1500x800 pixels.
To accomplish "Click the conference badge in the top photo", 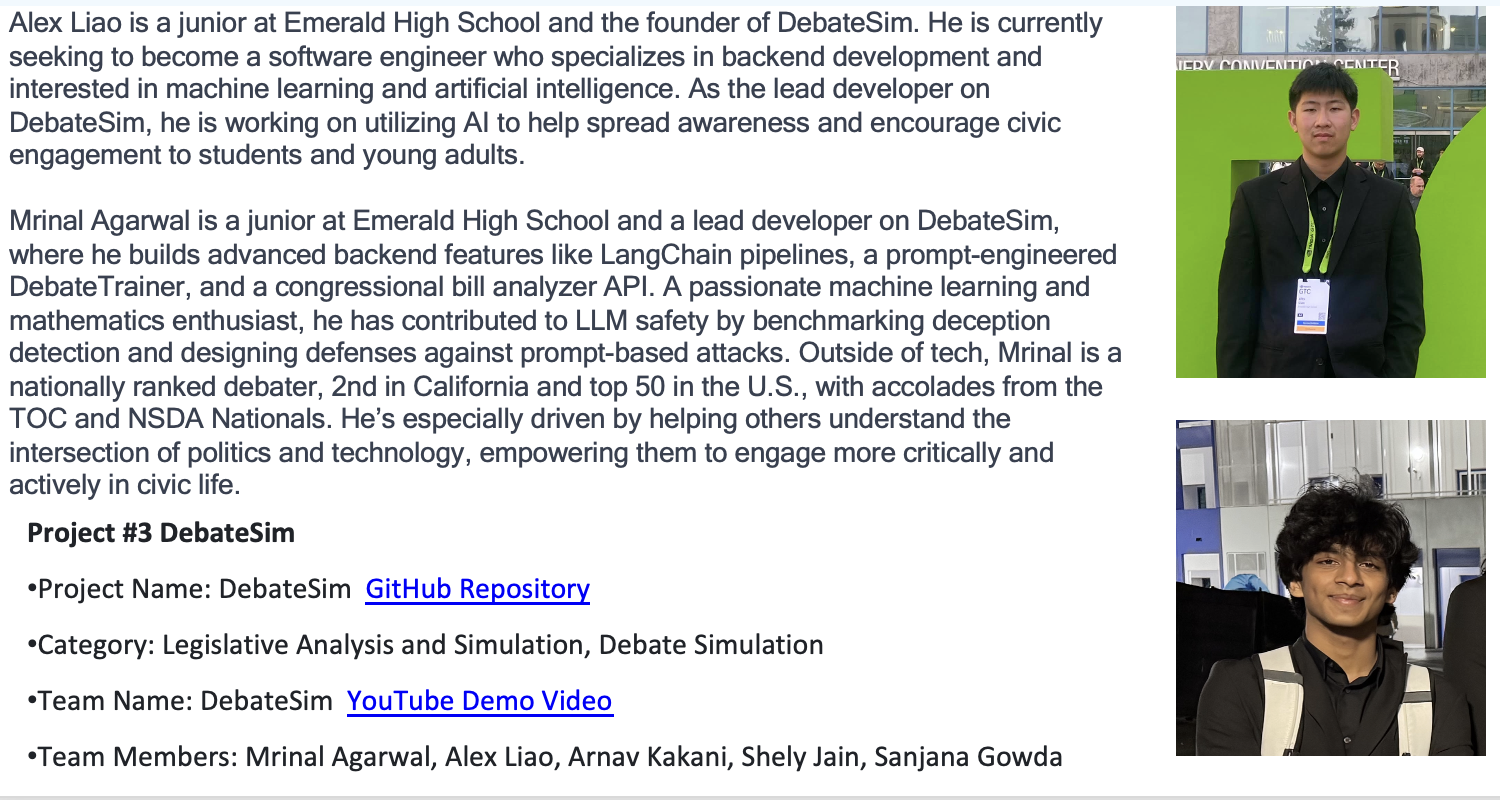I will click(1311, 305).
